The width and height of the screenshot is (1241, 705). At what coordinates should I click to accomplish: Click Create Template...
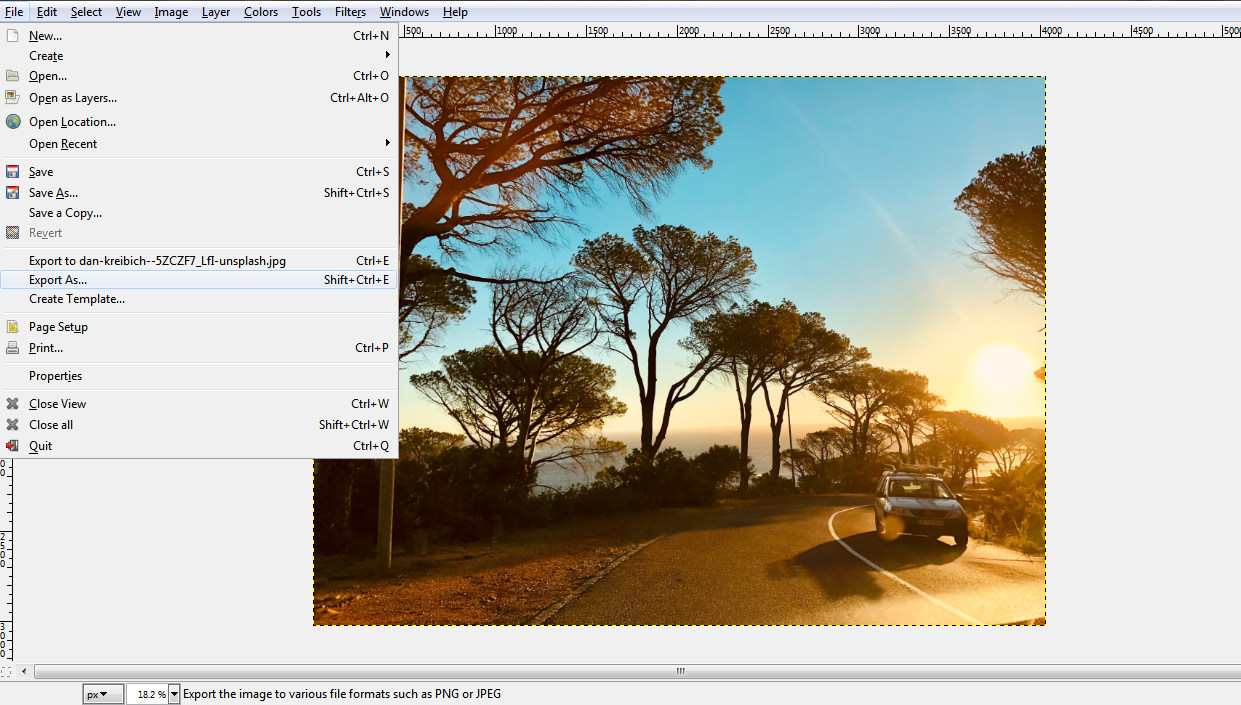click(x=77, y=299)
